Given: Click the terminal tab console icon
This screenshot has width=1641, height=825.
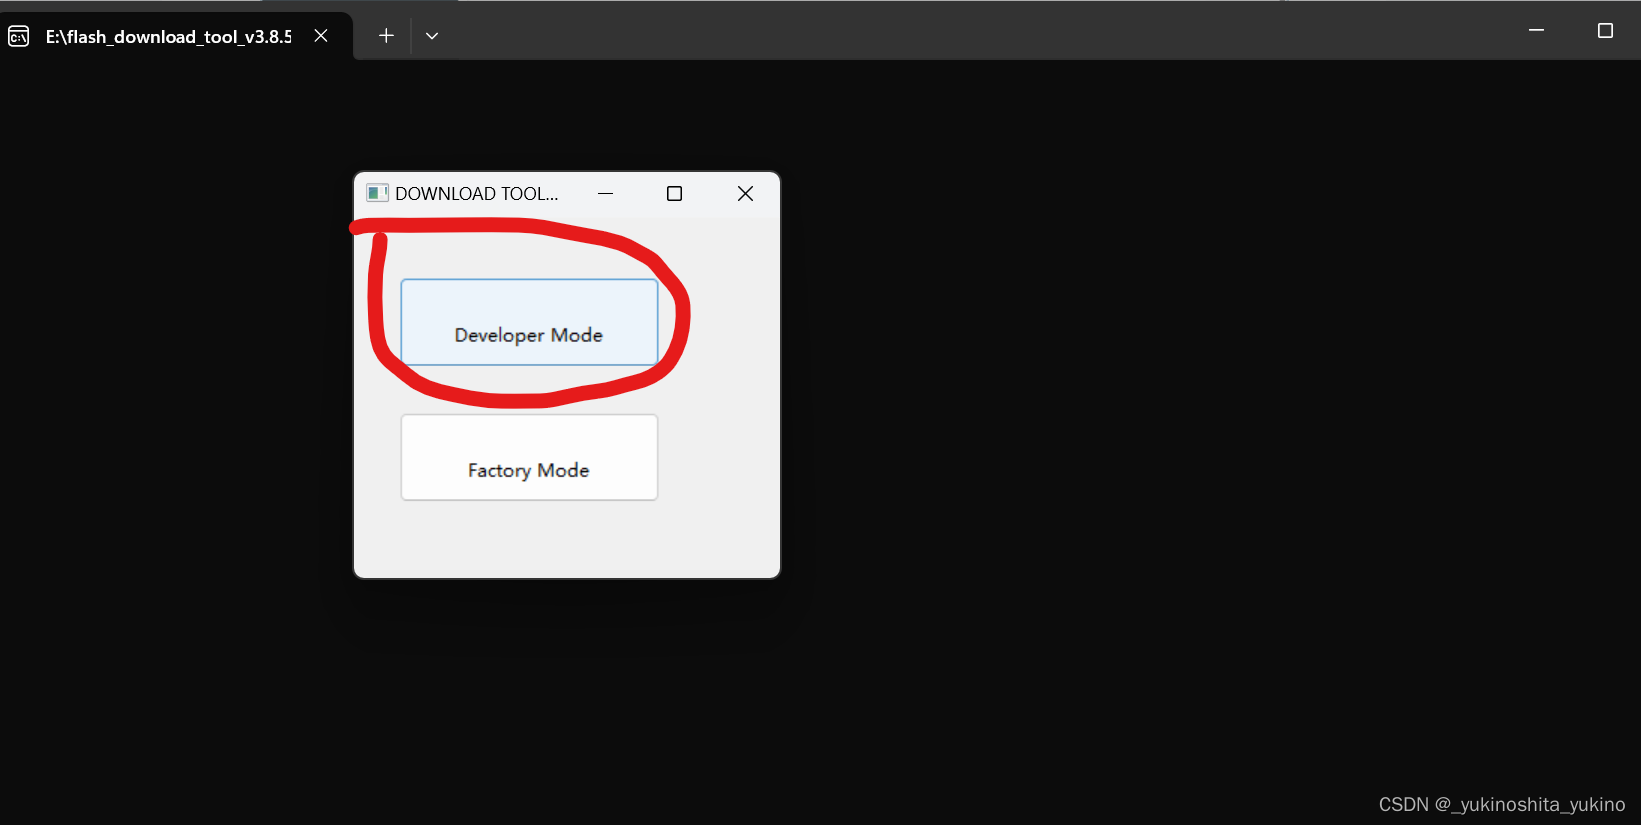Looking at the screenshot, I should click(x=19, y=37).
